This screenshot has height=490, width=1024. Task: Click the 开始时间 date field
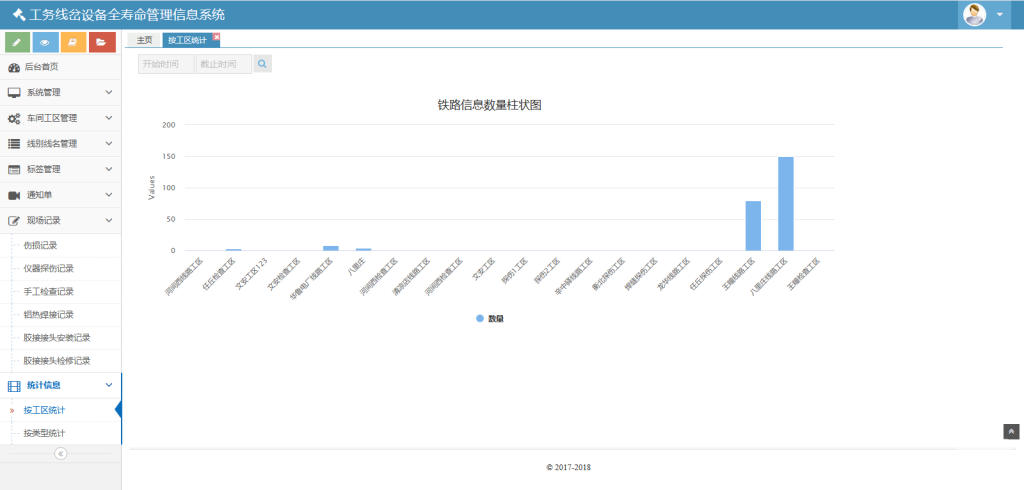(166, 64)
